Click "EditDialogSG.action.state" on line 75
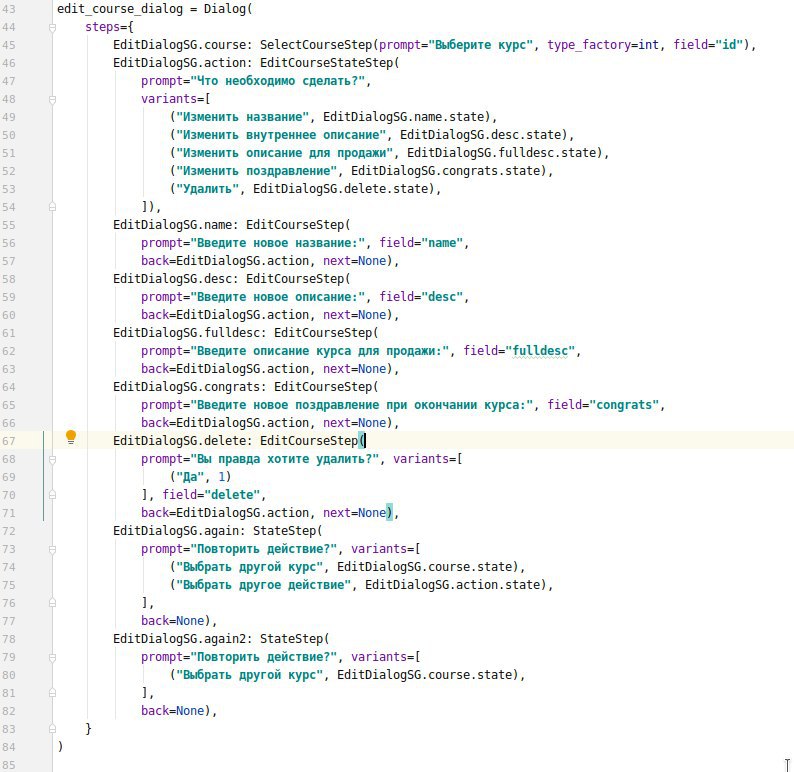Image resolution: width=794 pixels, height=772 pixels. click(x=453, y=585)
